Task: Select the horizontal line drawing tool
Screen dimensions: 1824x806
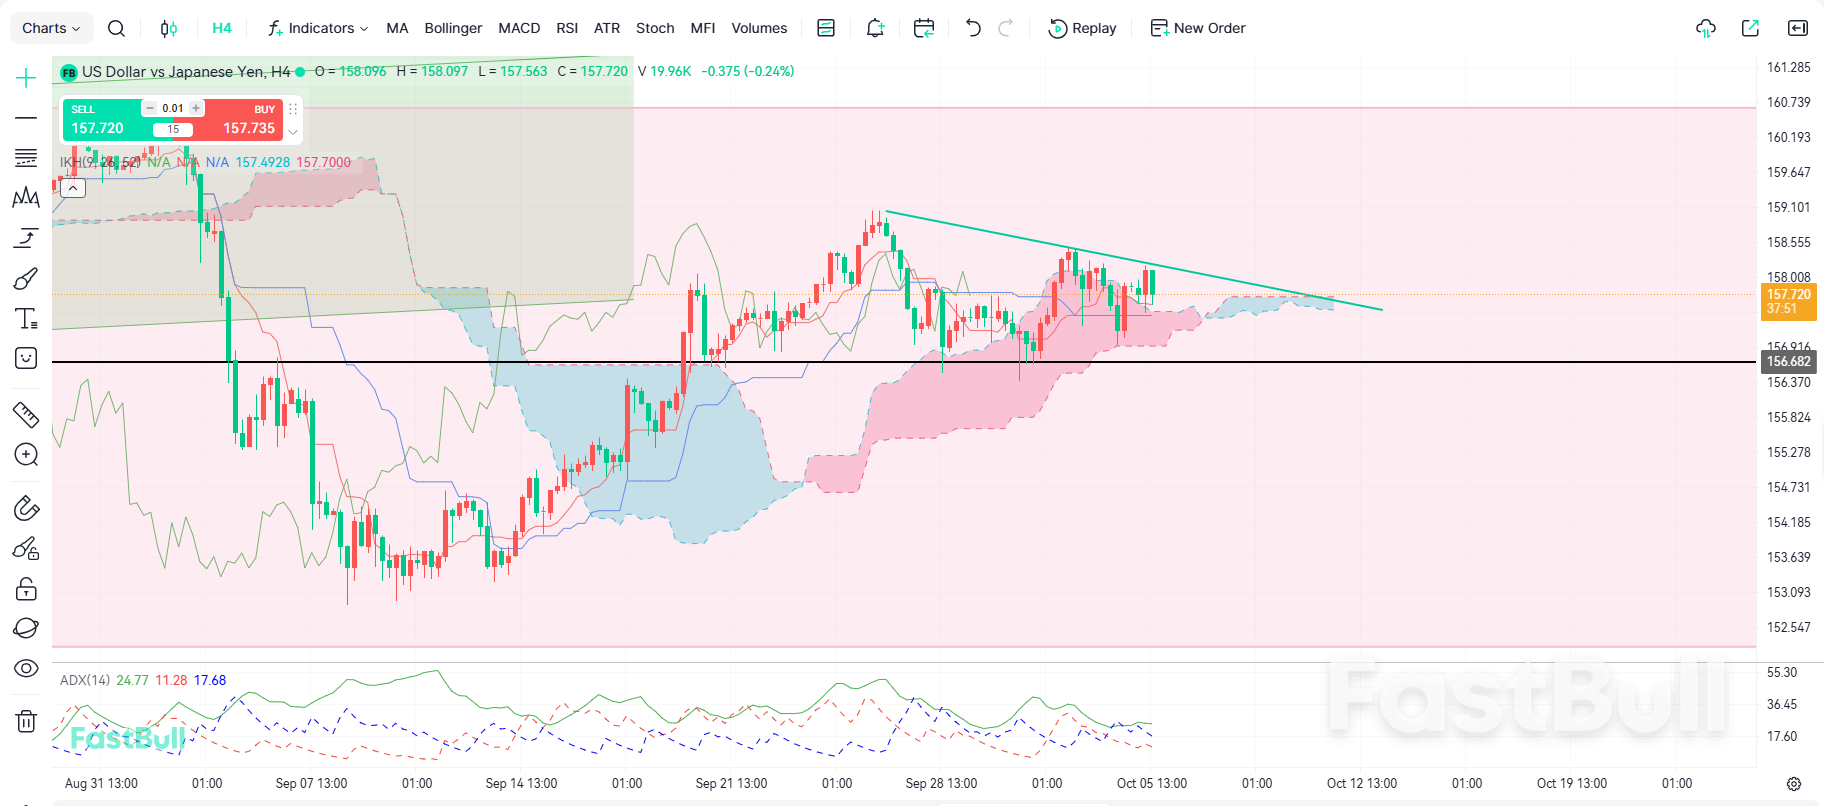Action: 26,118
